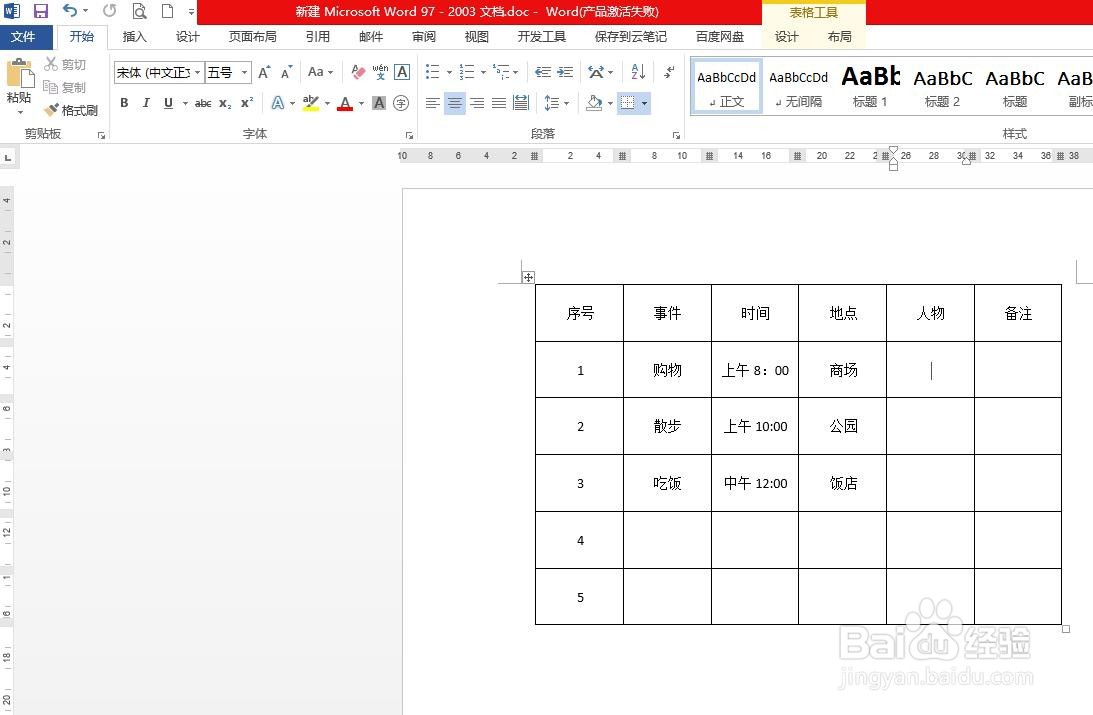Open the 表格工具 设计 tab
Viewport: 1093px width, 715px height.
(x=786, y=36)
